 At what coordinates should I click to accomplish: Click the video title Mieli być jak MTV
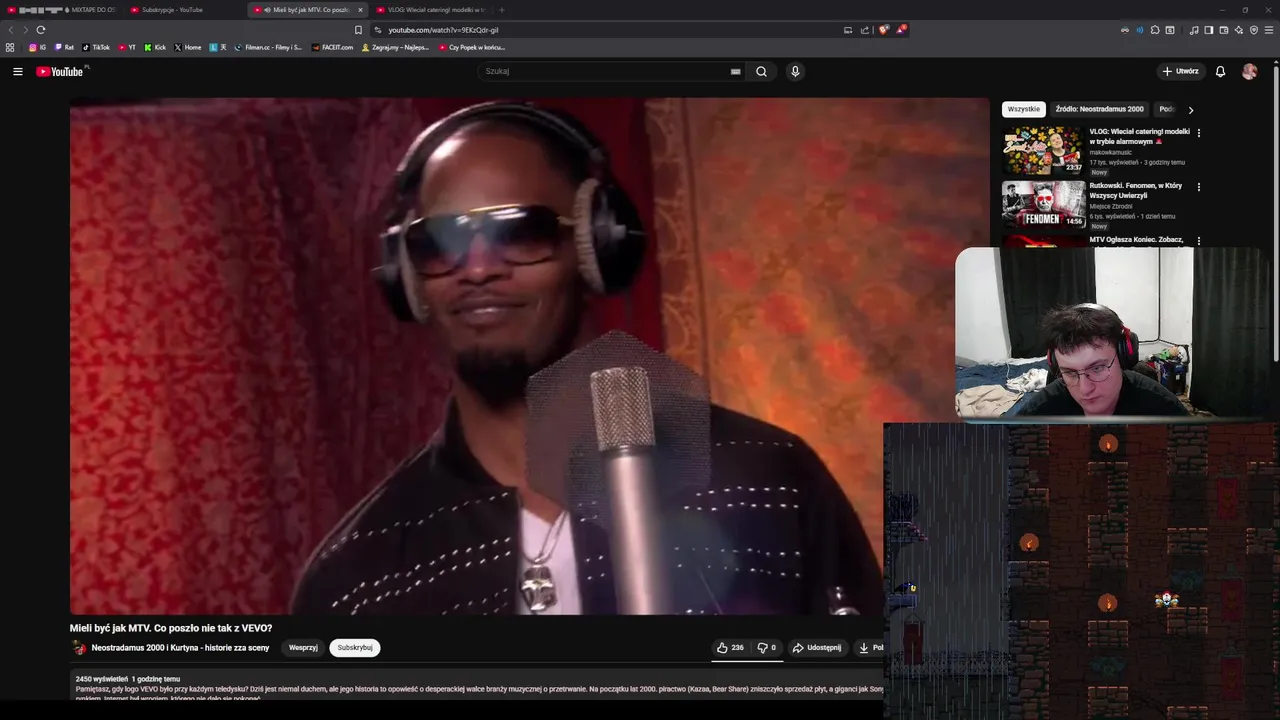point(171,628)
